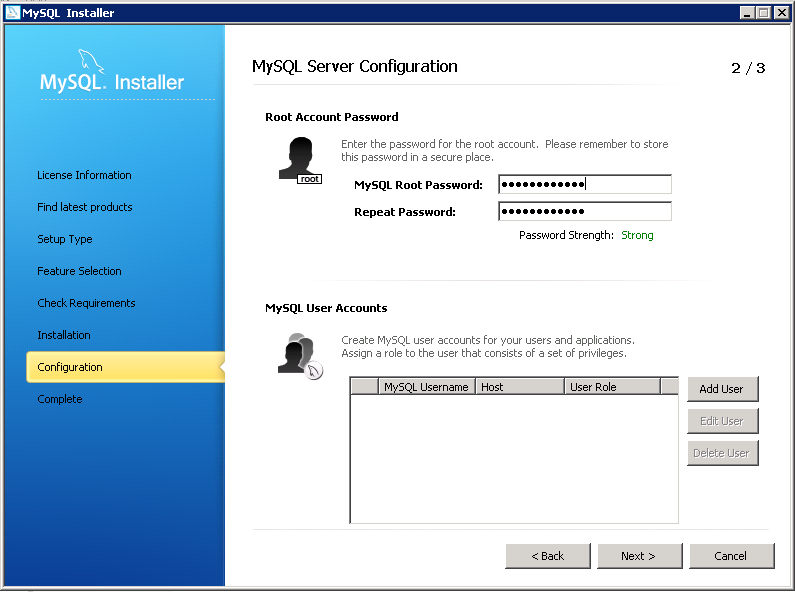This screenshot has width=795, height=592.
Task: Click the Root Account Password heading
Action: [332, 117]
